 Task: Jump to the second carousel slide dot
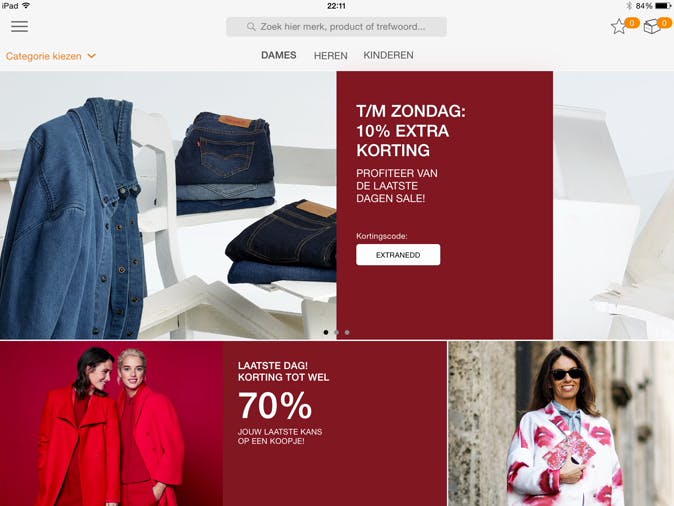click(337, 332)
